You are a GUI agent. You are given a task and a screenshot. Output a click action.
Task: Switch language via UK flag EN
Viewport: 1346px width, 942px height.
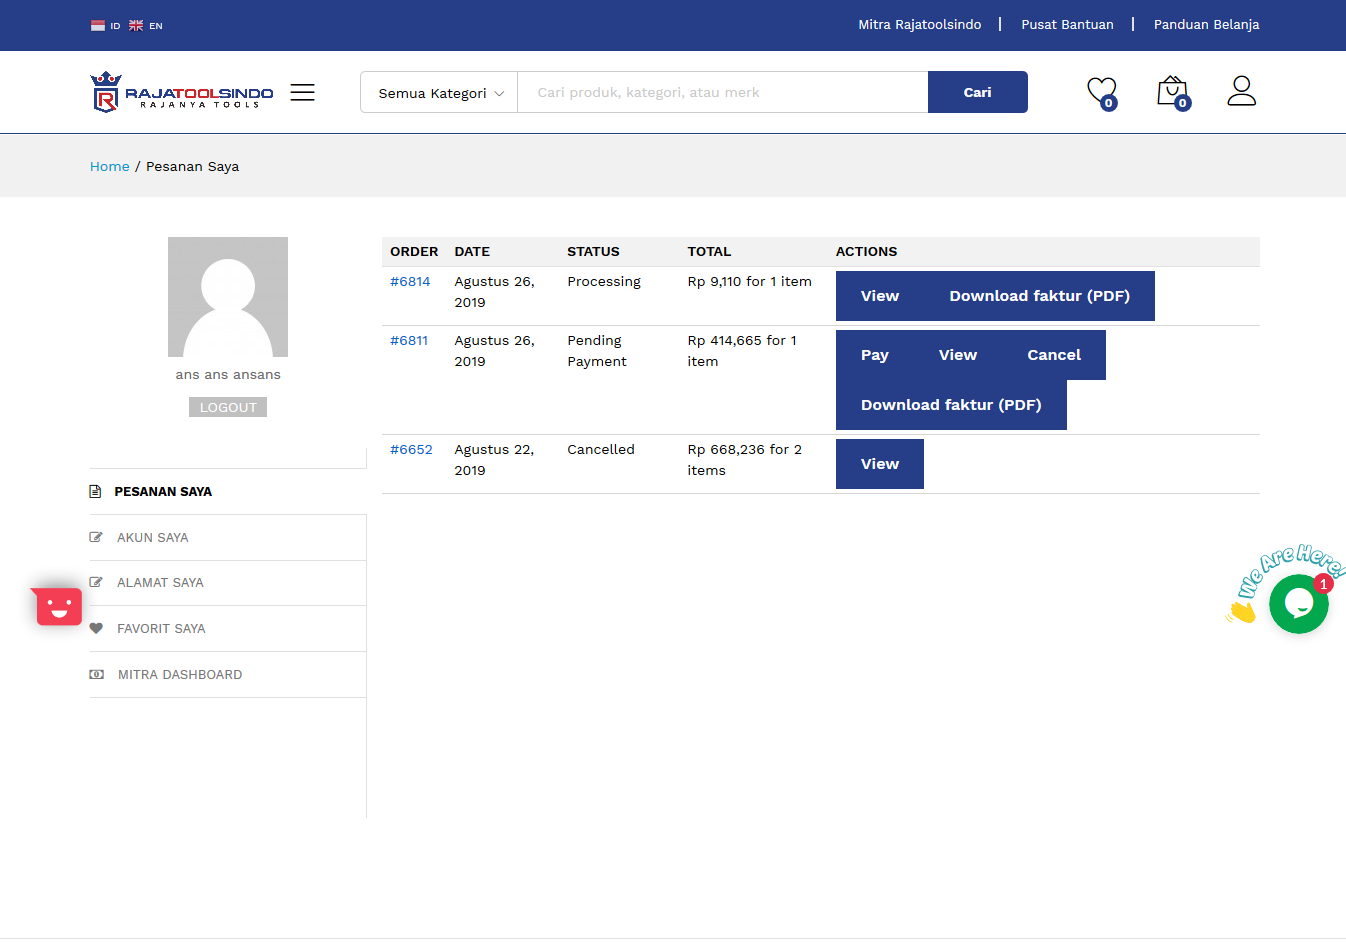click(x=146, y=26)
